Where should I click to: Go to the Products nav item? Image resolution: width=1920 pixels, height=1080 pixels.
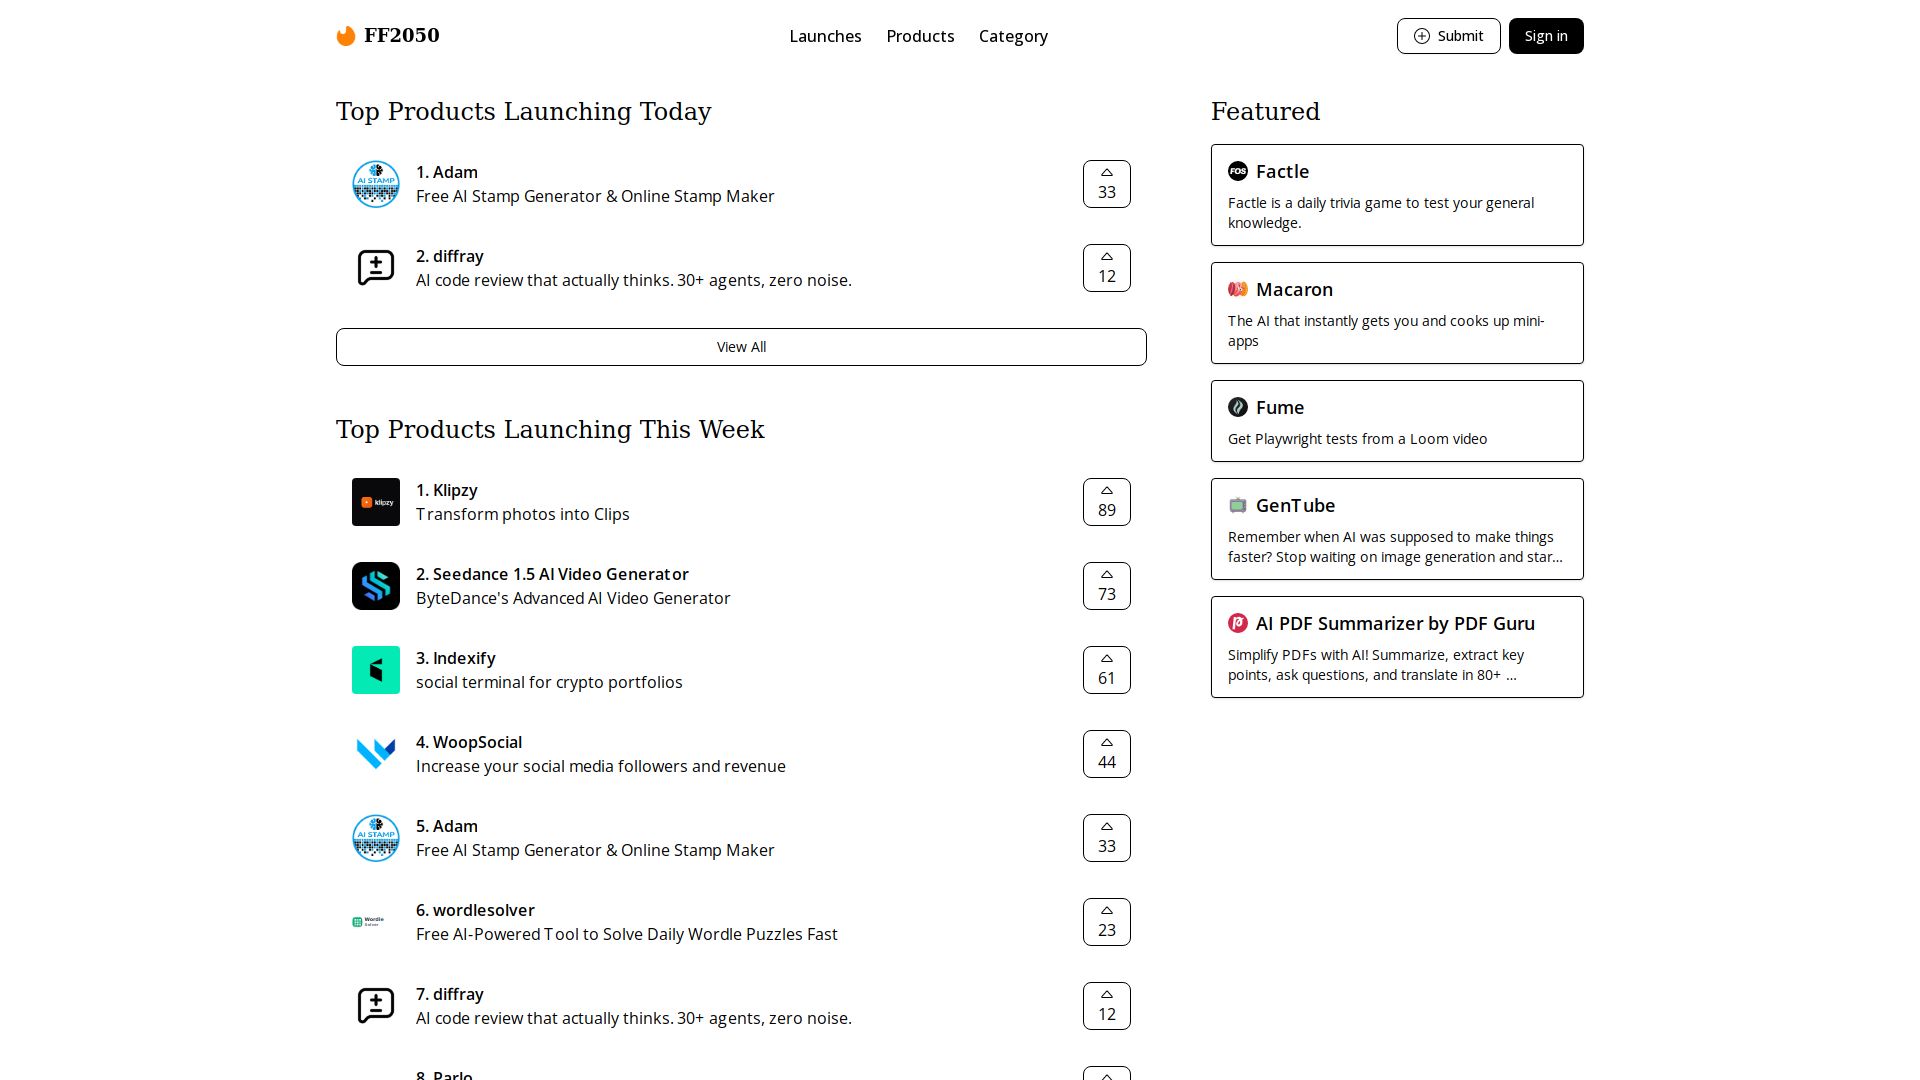coord(920,36)
